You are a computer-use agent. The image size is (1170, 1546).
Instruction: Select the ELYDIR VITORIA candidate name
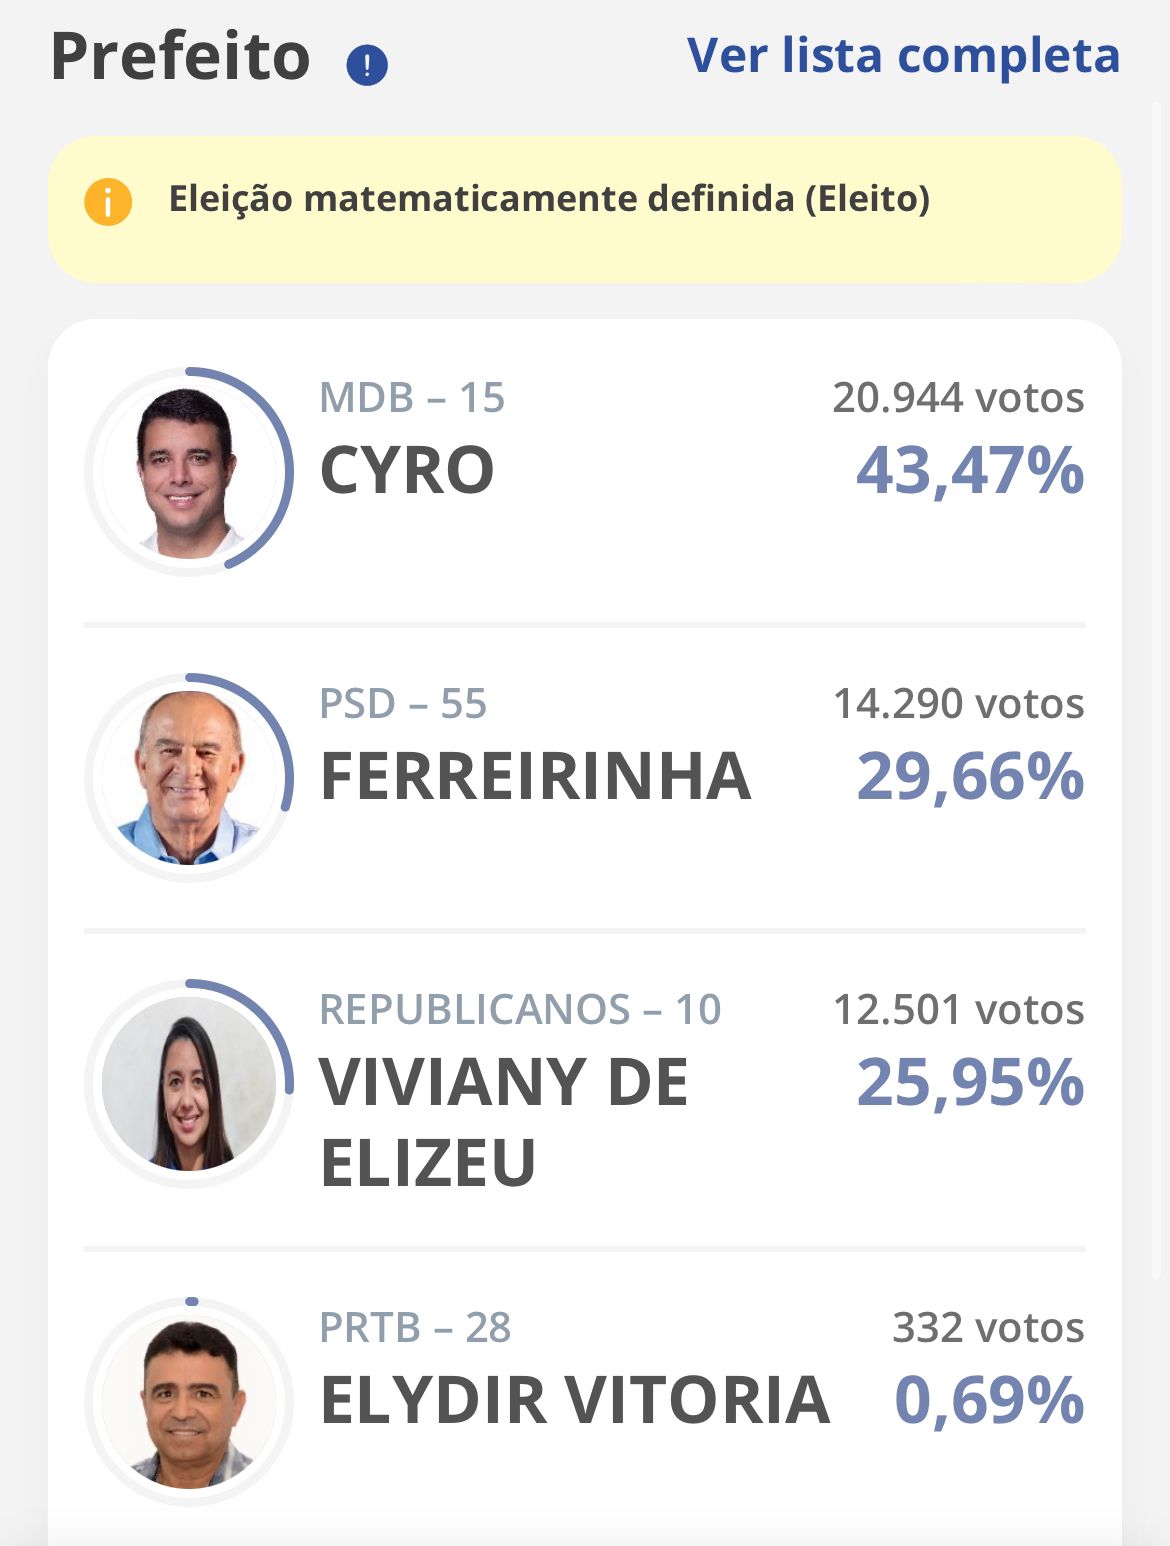pos(575,1400)
